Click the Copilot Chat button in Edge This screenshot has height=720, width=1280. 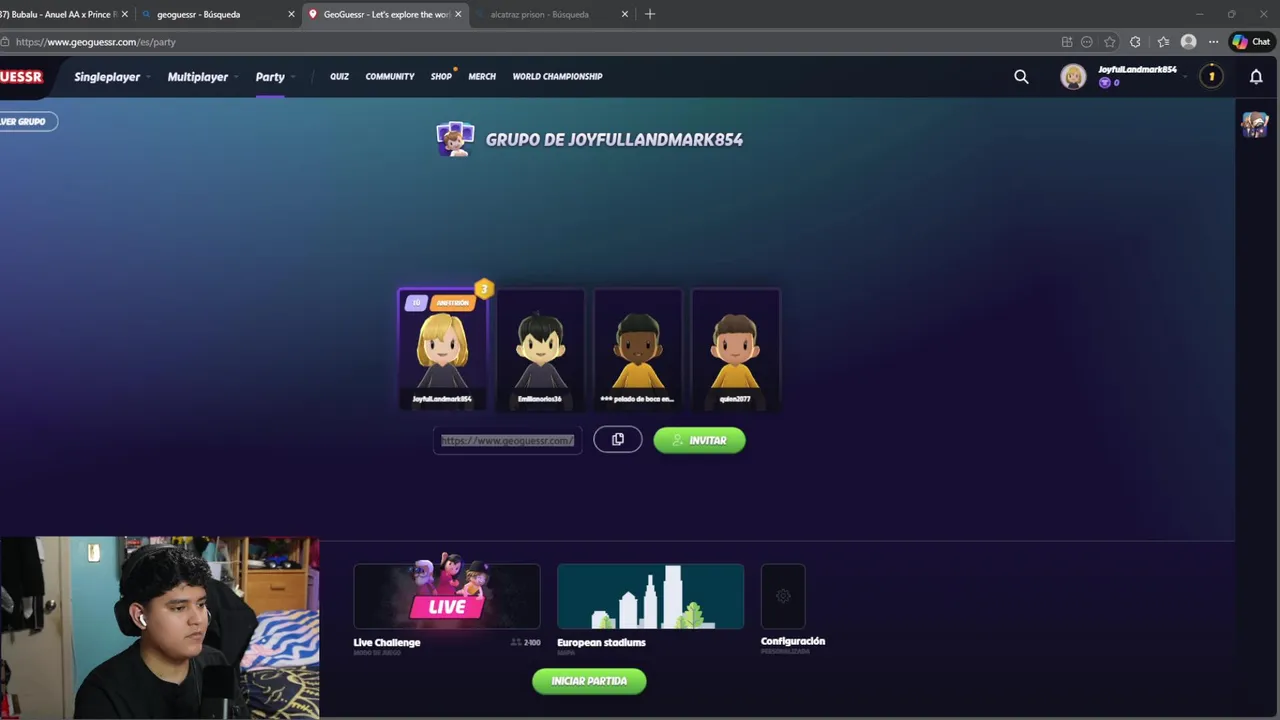point(1251,42)
